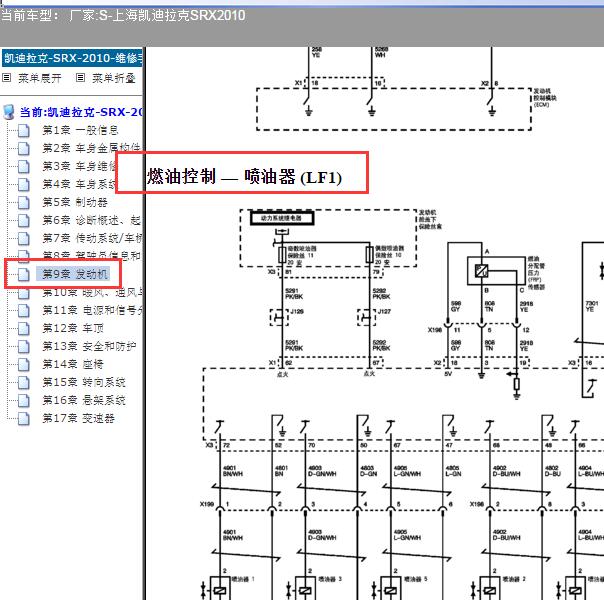Click document icon of 第3章 车身维修

click(23, 166)
